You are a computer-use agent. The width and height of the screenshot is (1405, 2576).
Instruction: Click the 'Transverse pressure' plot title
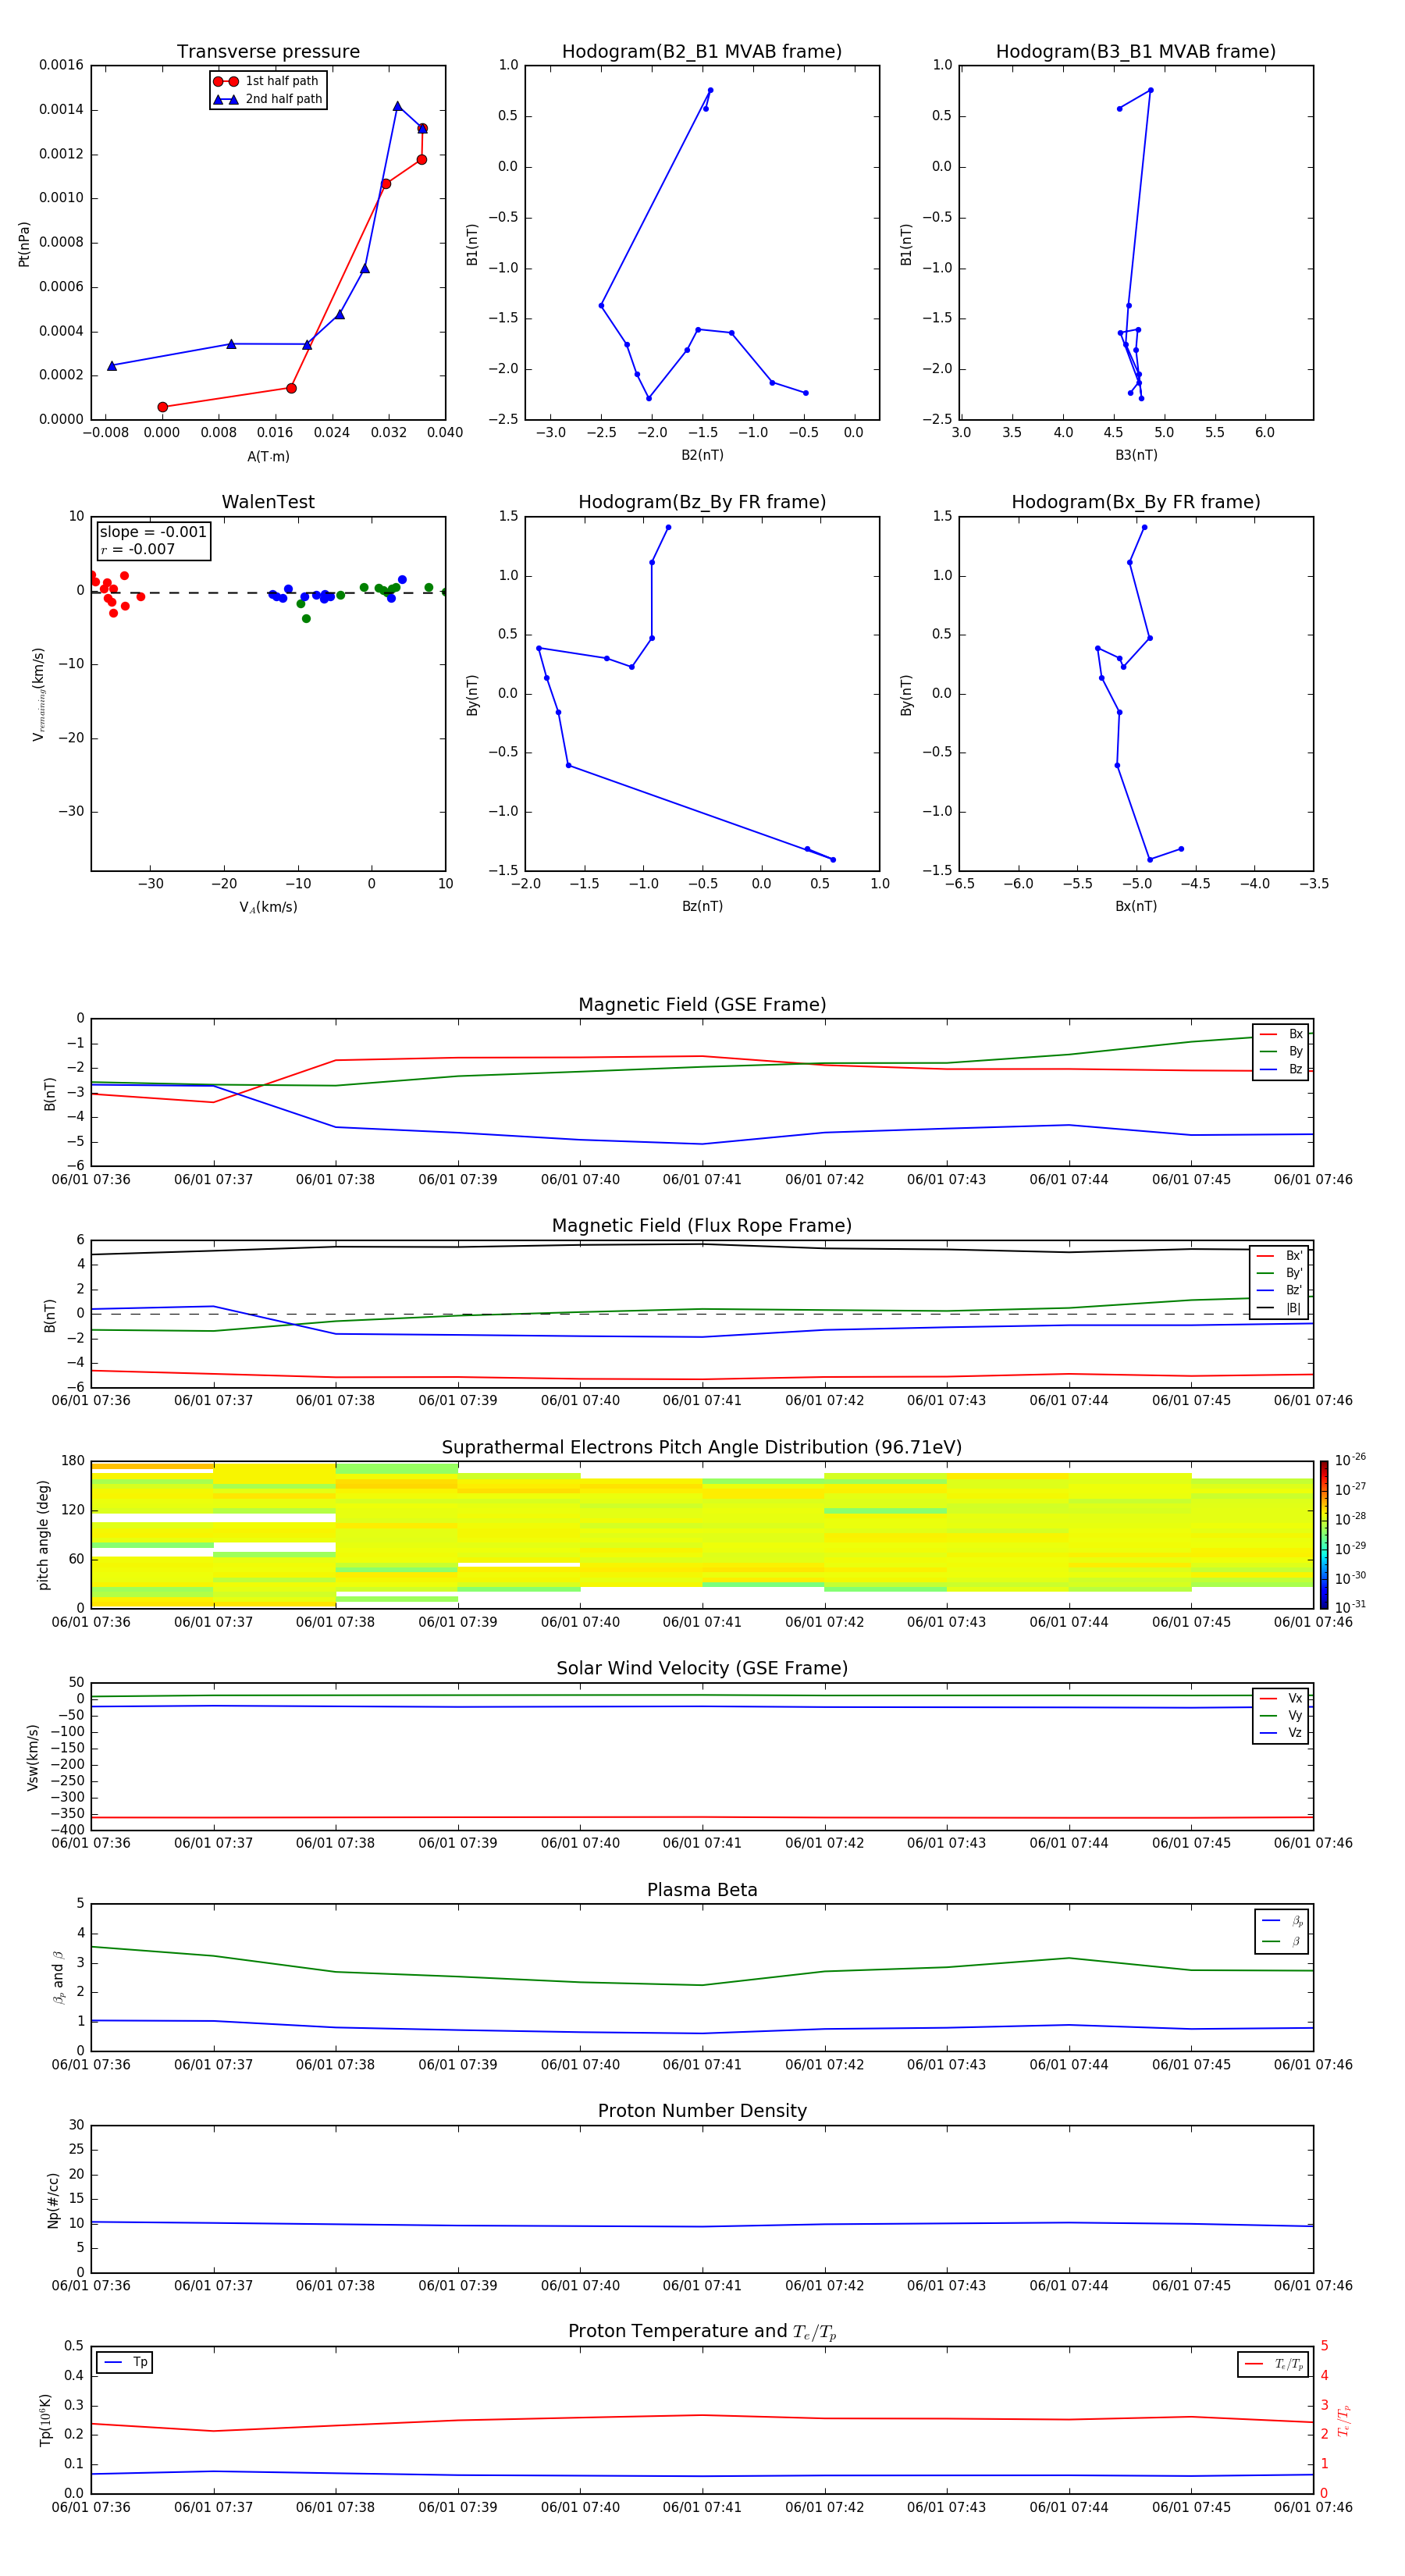point(268,52)
